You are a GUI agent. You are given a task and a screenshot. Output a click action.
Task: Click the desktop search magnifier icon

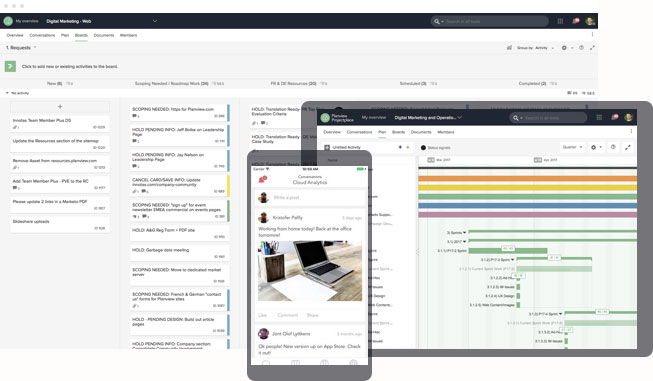pos(436,22)
